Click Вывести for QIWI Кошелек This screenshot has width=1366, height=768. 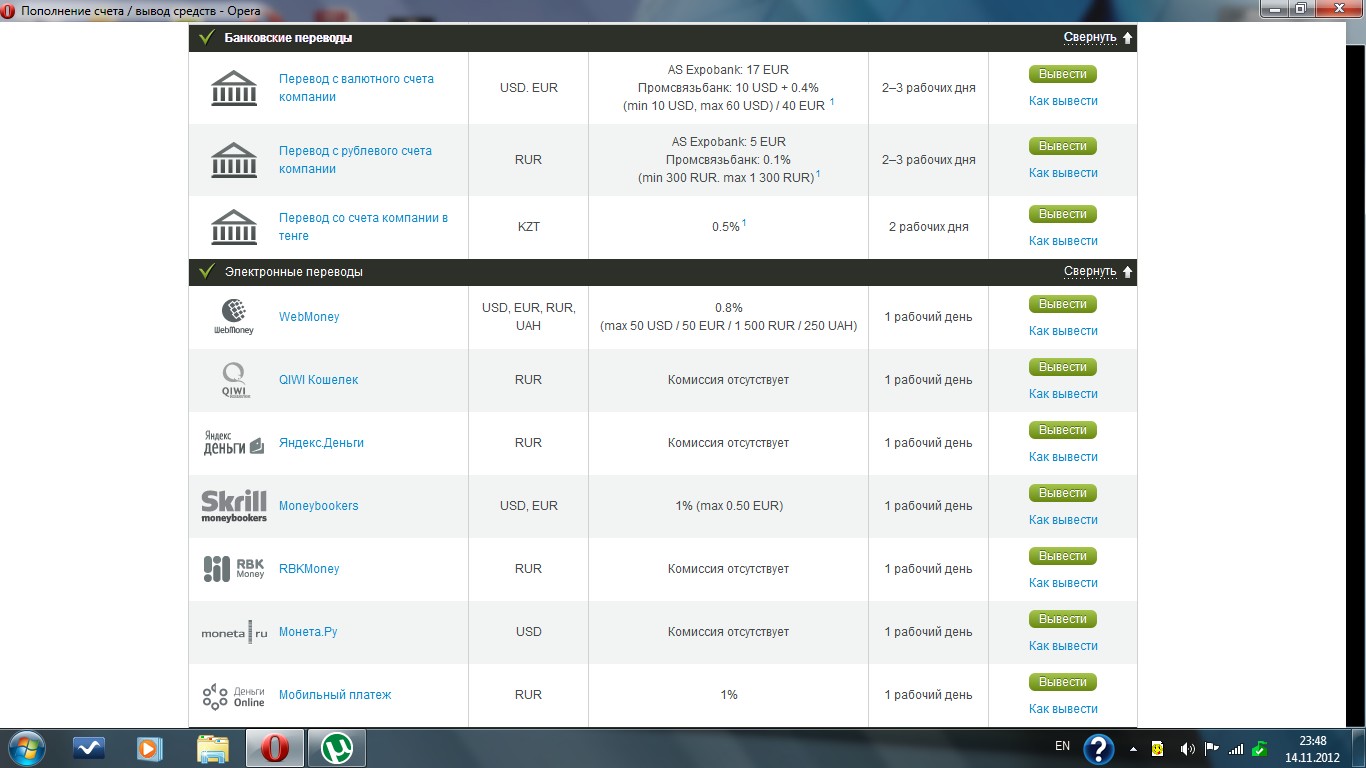point(1063,367)
